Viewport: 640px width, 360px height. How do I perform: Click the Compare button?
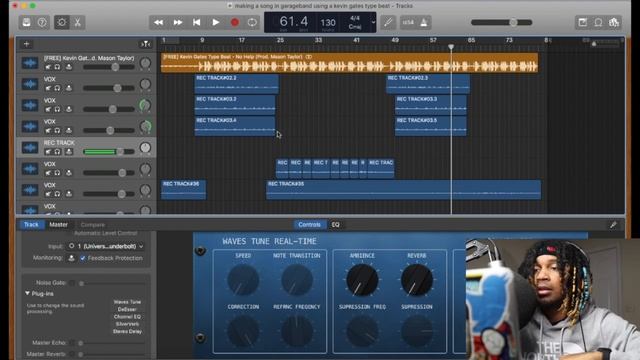pyautogui.click(x=93, y=225)
